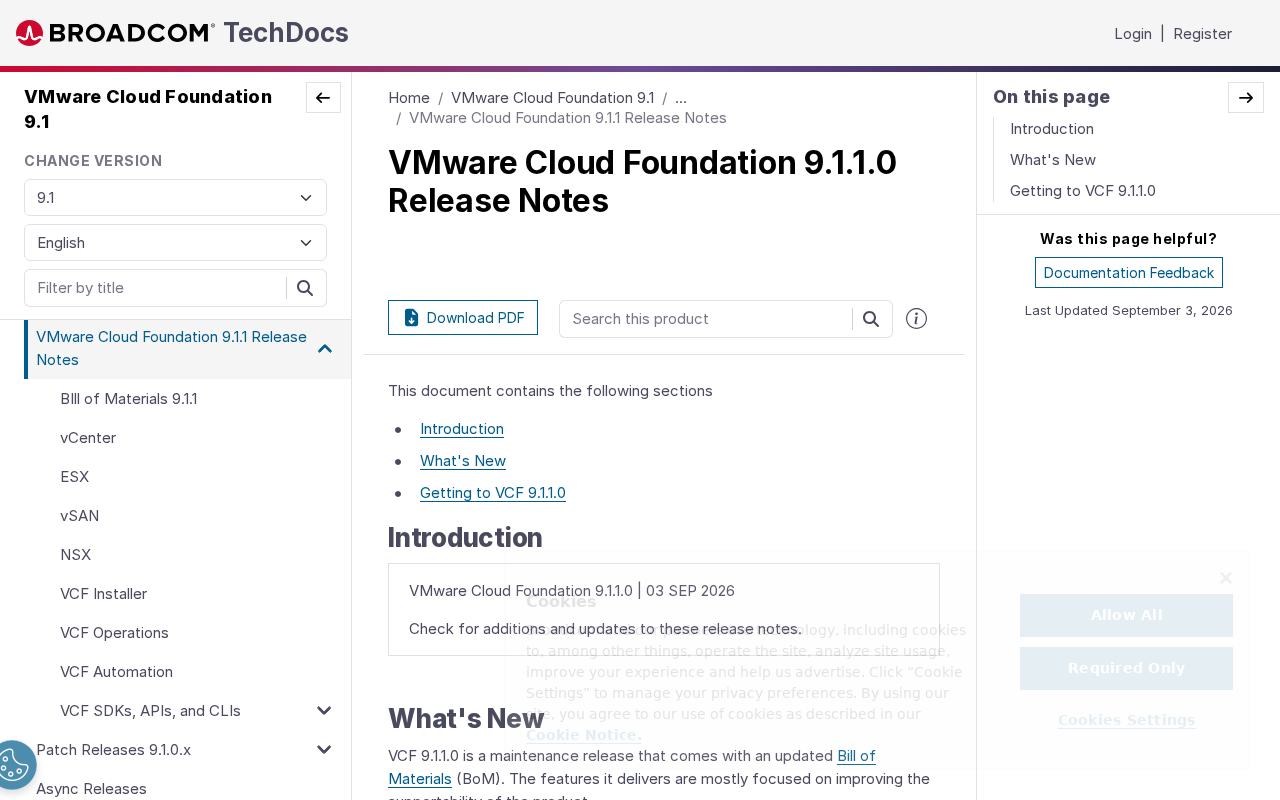Expand Patch Releases 9.1.0.x chevron

click(324, 750)
